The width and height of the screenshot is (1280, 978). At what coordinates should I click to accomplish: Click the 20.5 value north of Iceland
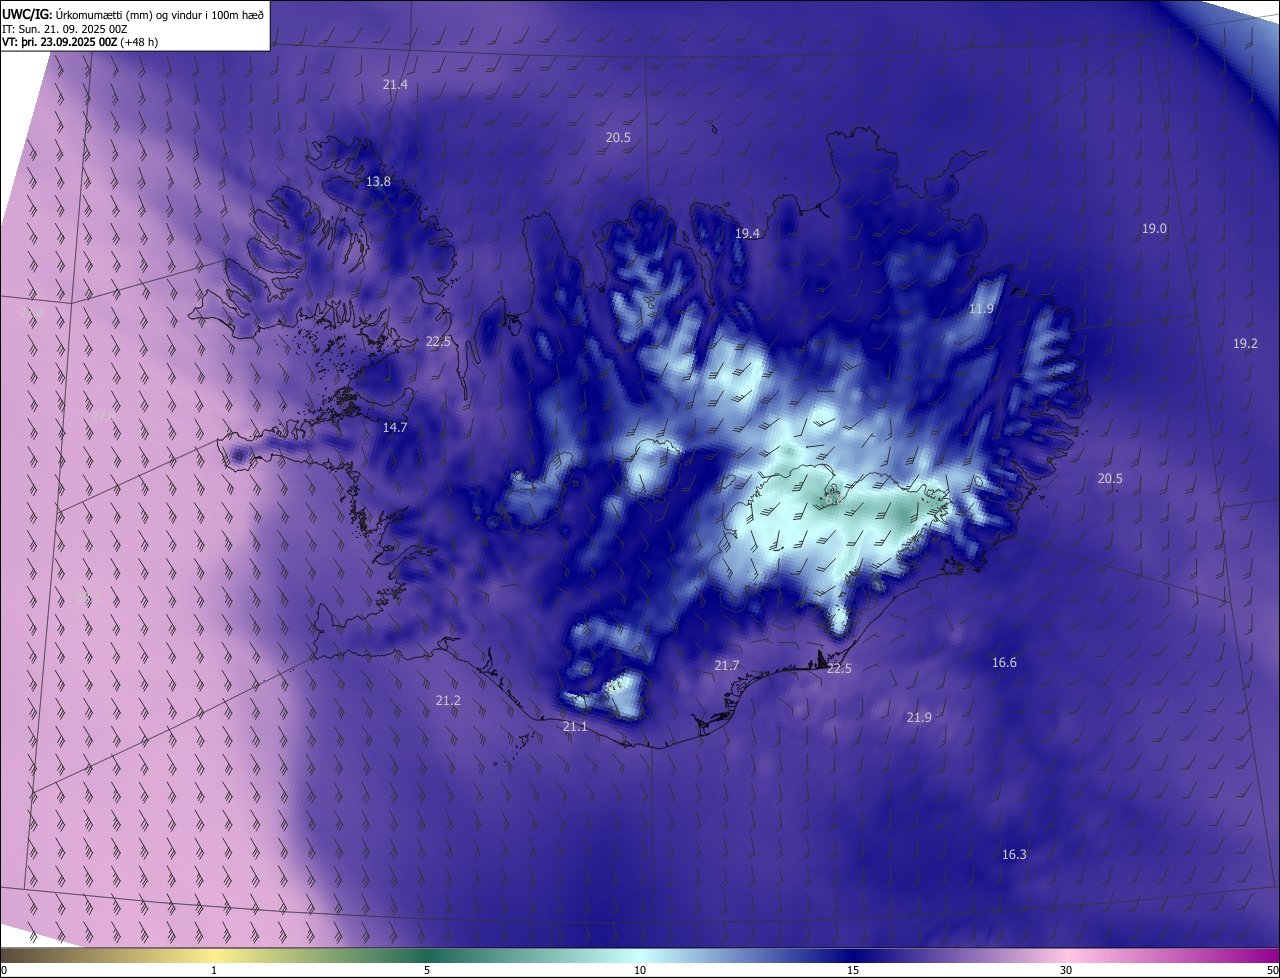click(x=618, y=138)
